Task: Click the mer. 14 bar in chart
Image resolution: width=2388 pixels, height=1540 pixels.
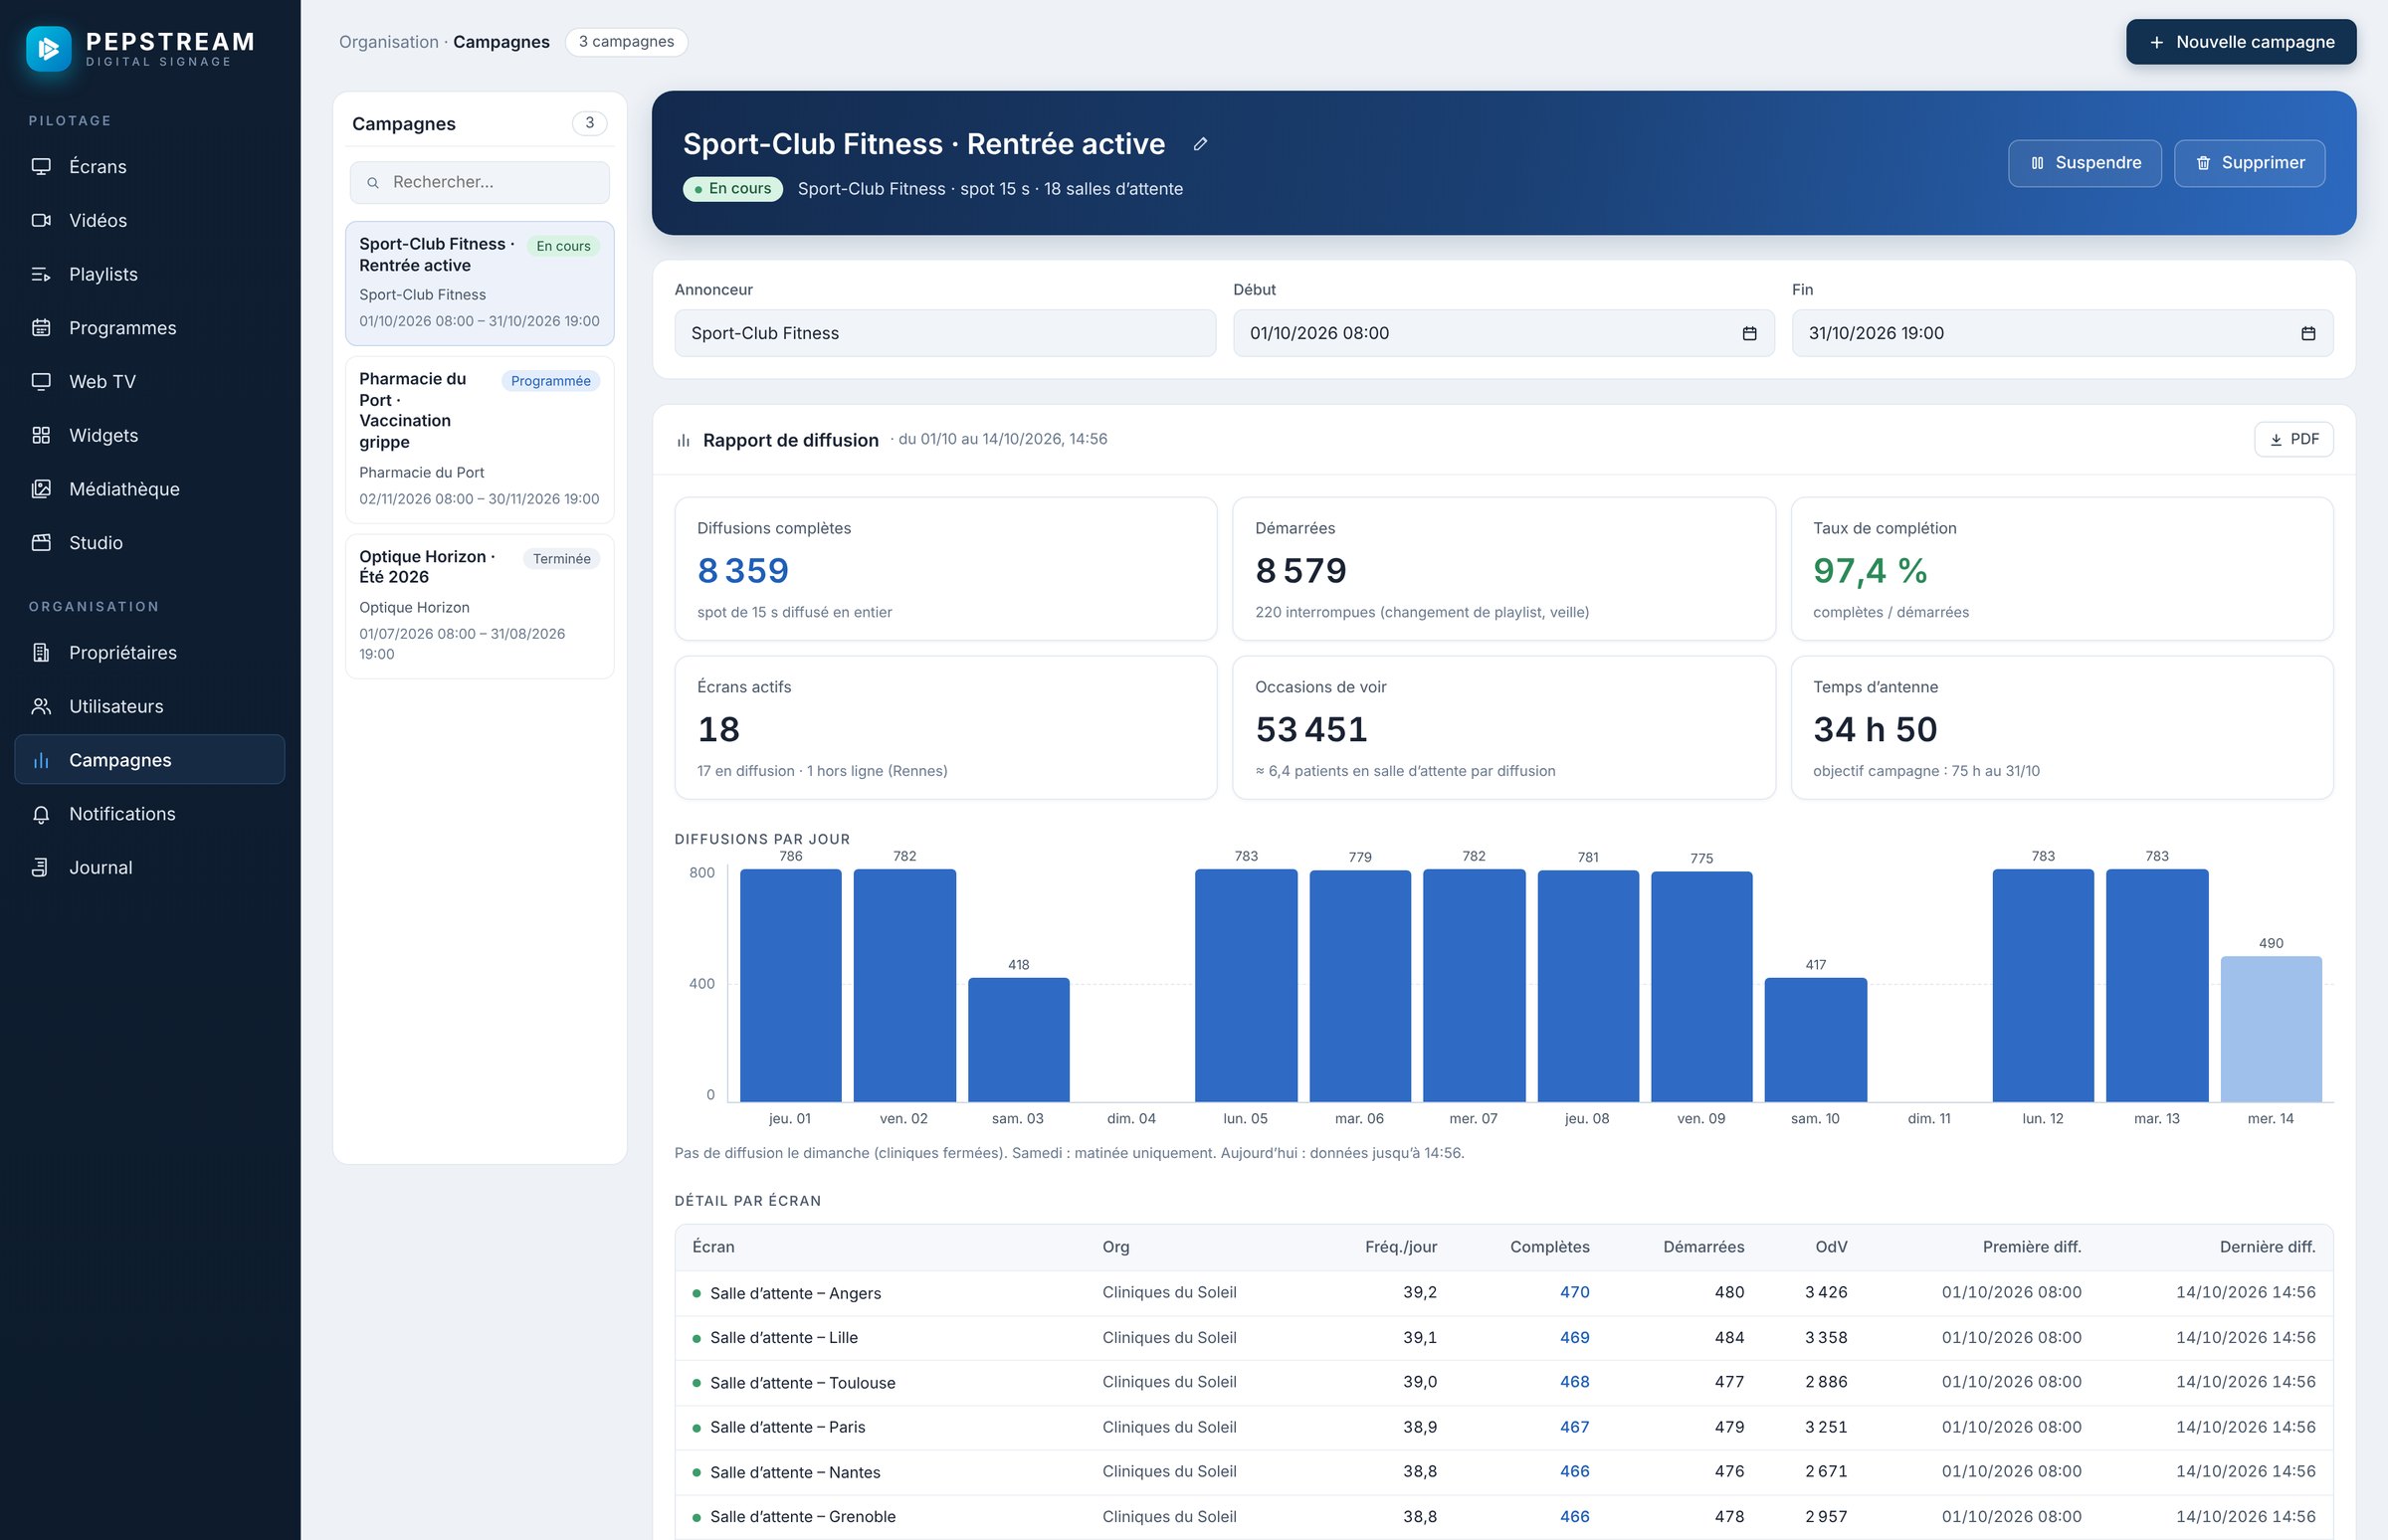Action: coord(2270,1029)
